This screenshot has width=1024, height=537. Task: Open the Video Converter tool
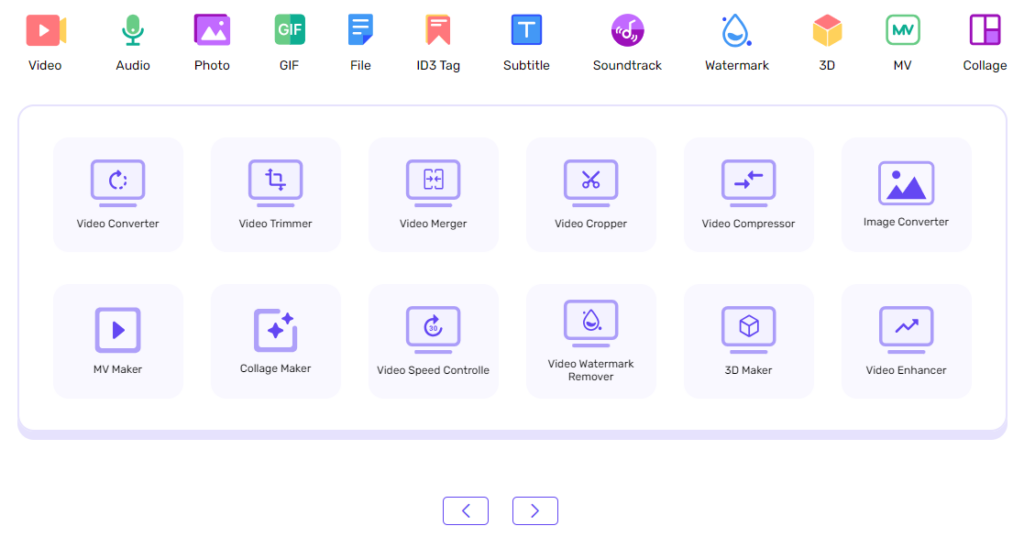pyautogui.click(x=118, y=194)
